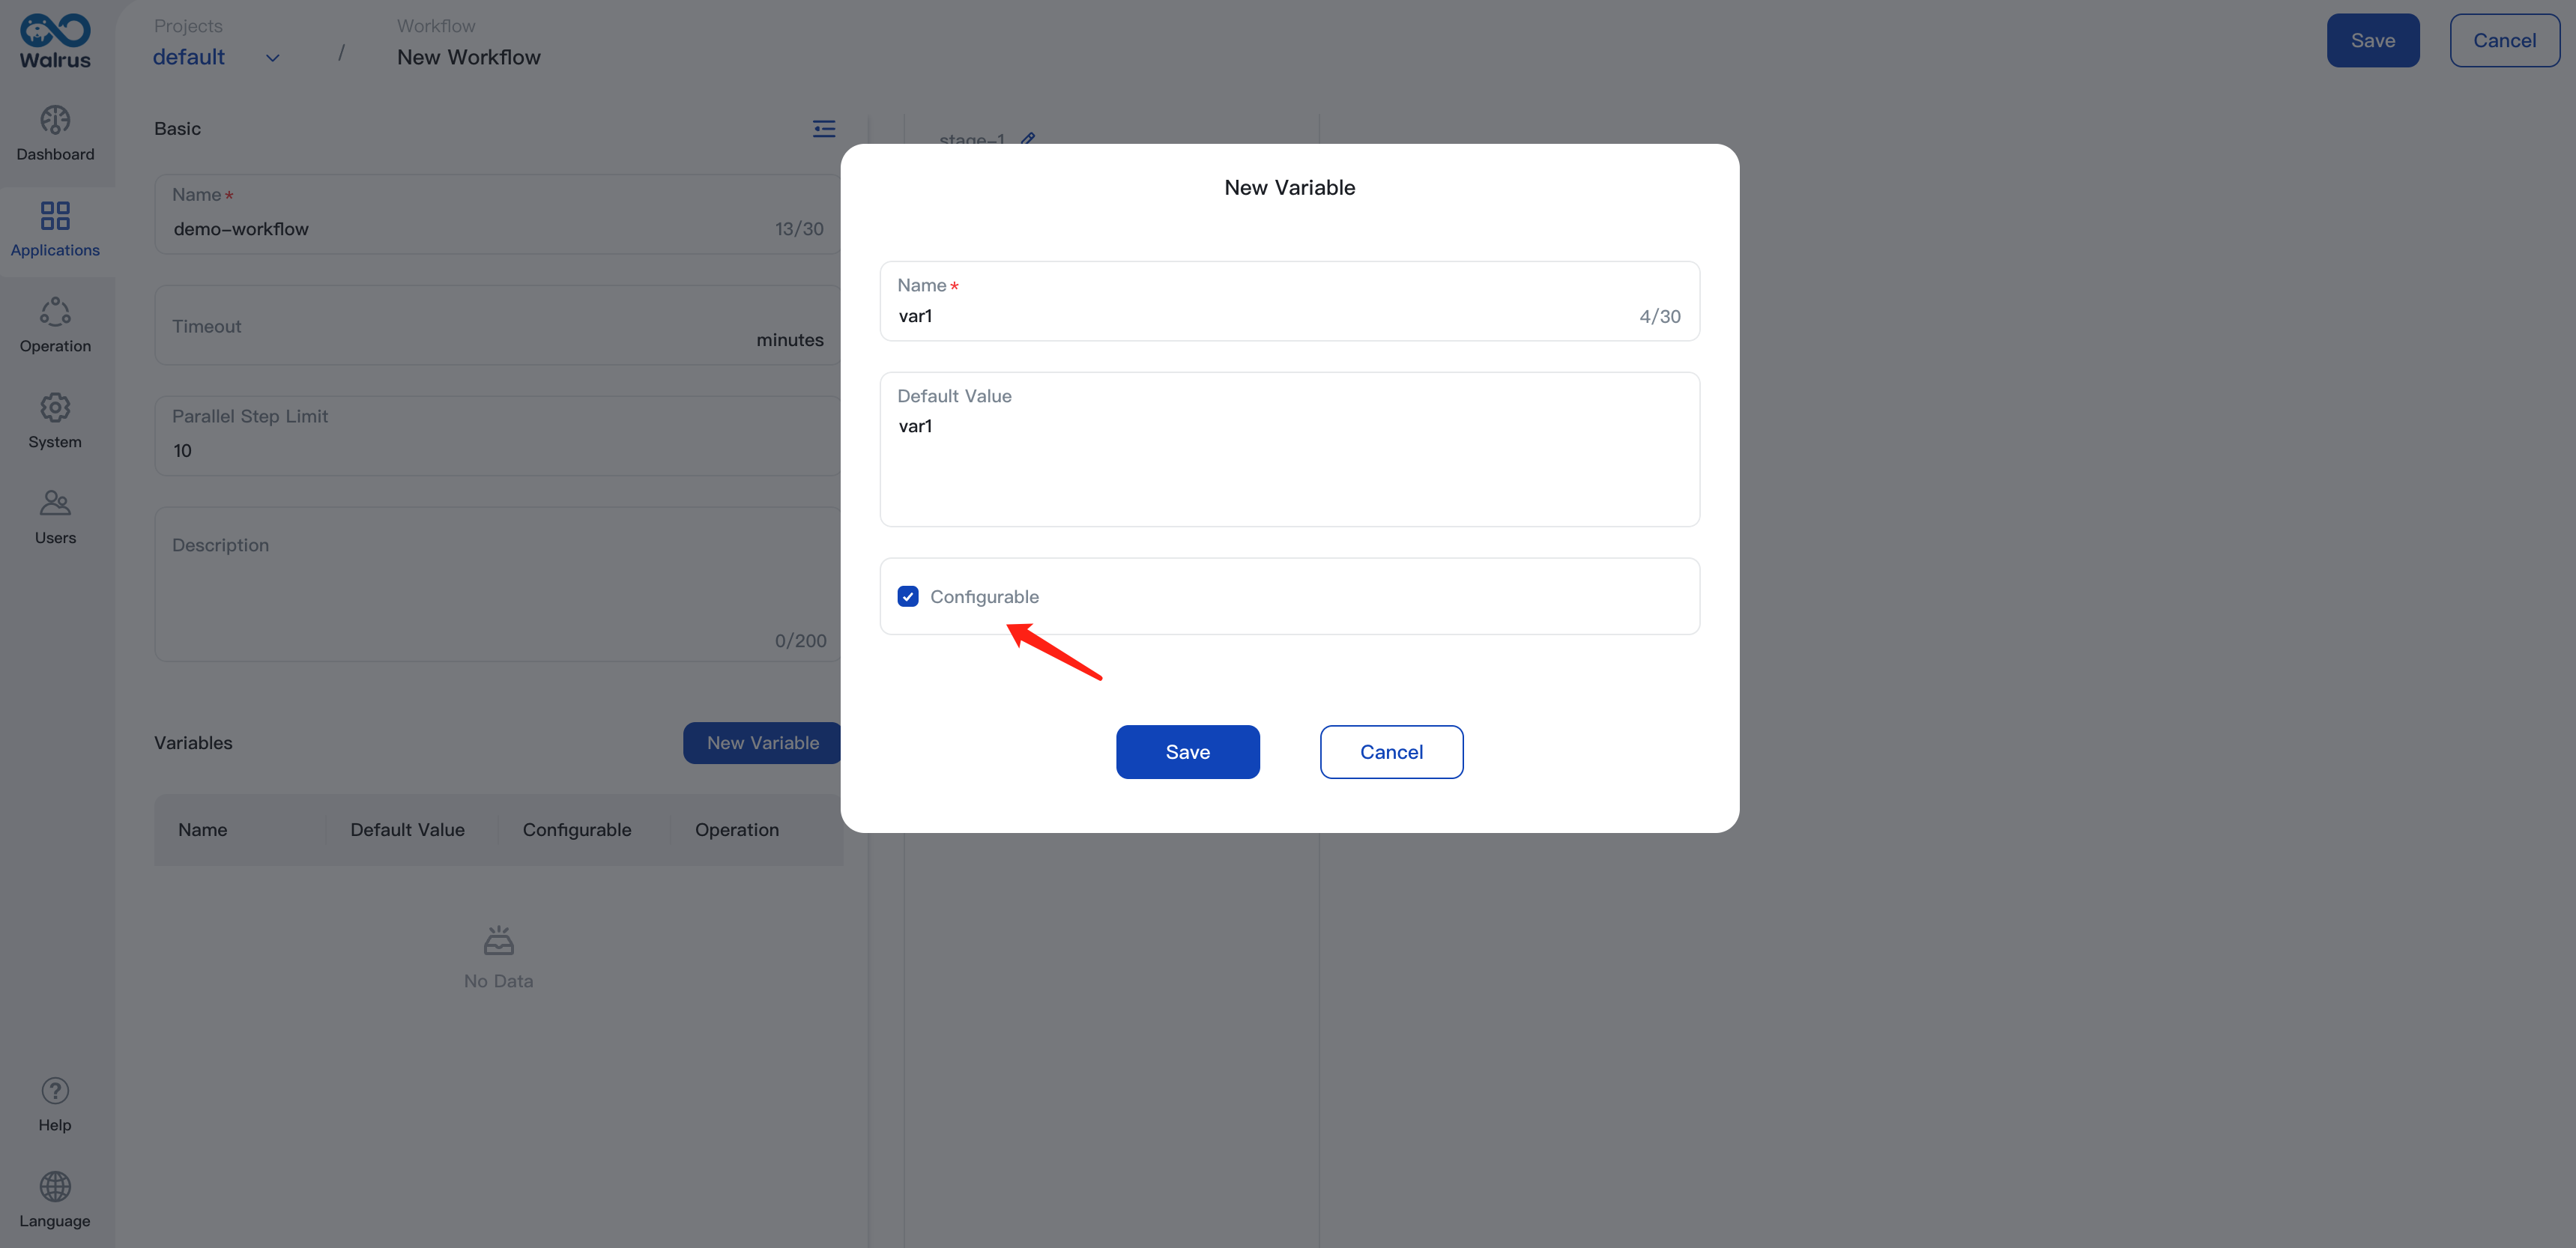Switch Language settings
This screenshot has height=1248, width=2576.
[x=54, y=1199]
